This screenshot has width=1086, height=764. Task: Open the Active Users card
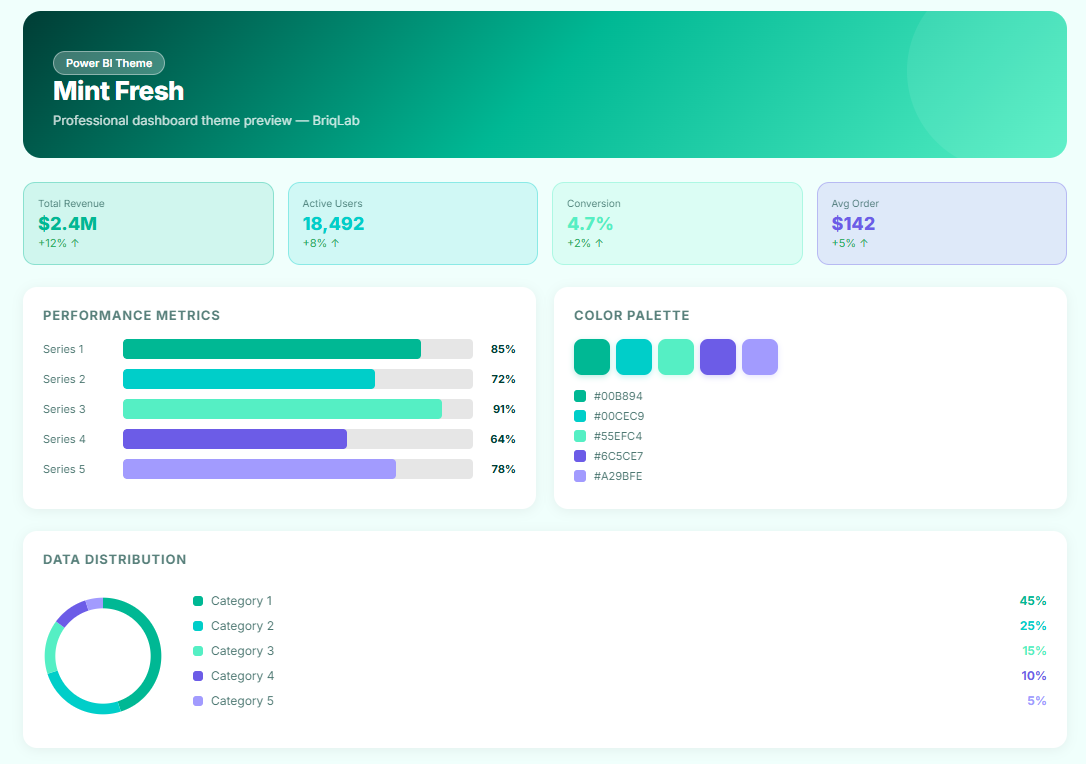(x=413, y=223)
